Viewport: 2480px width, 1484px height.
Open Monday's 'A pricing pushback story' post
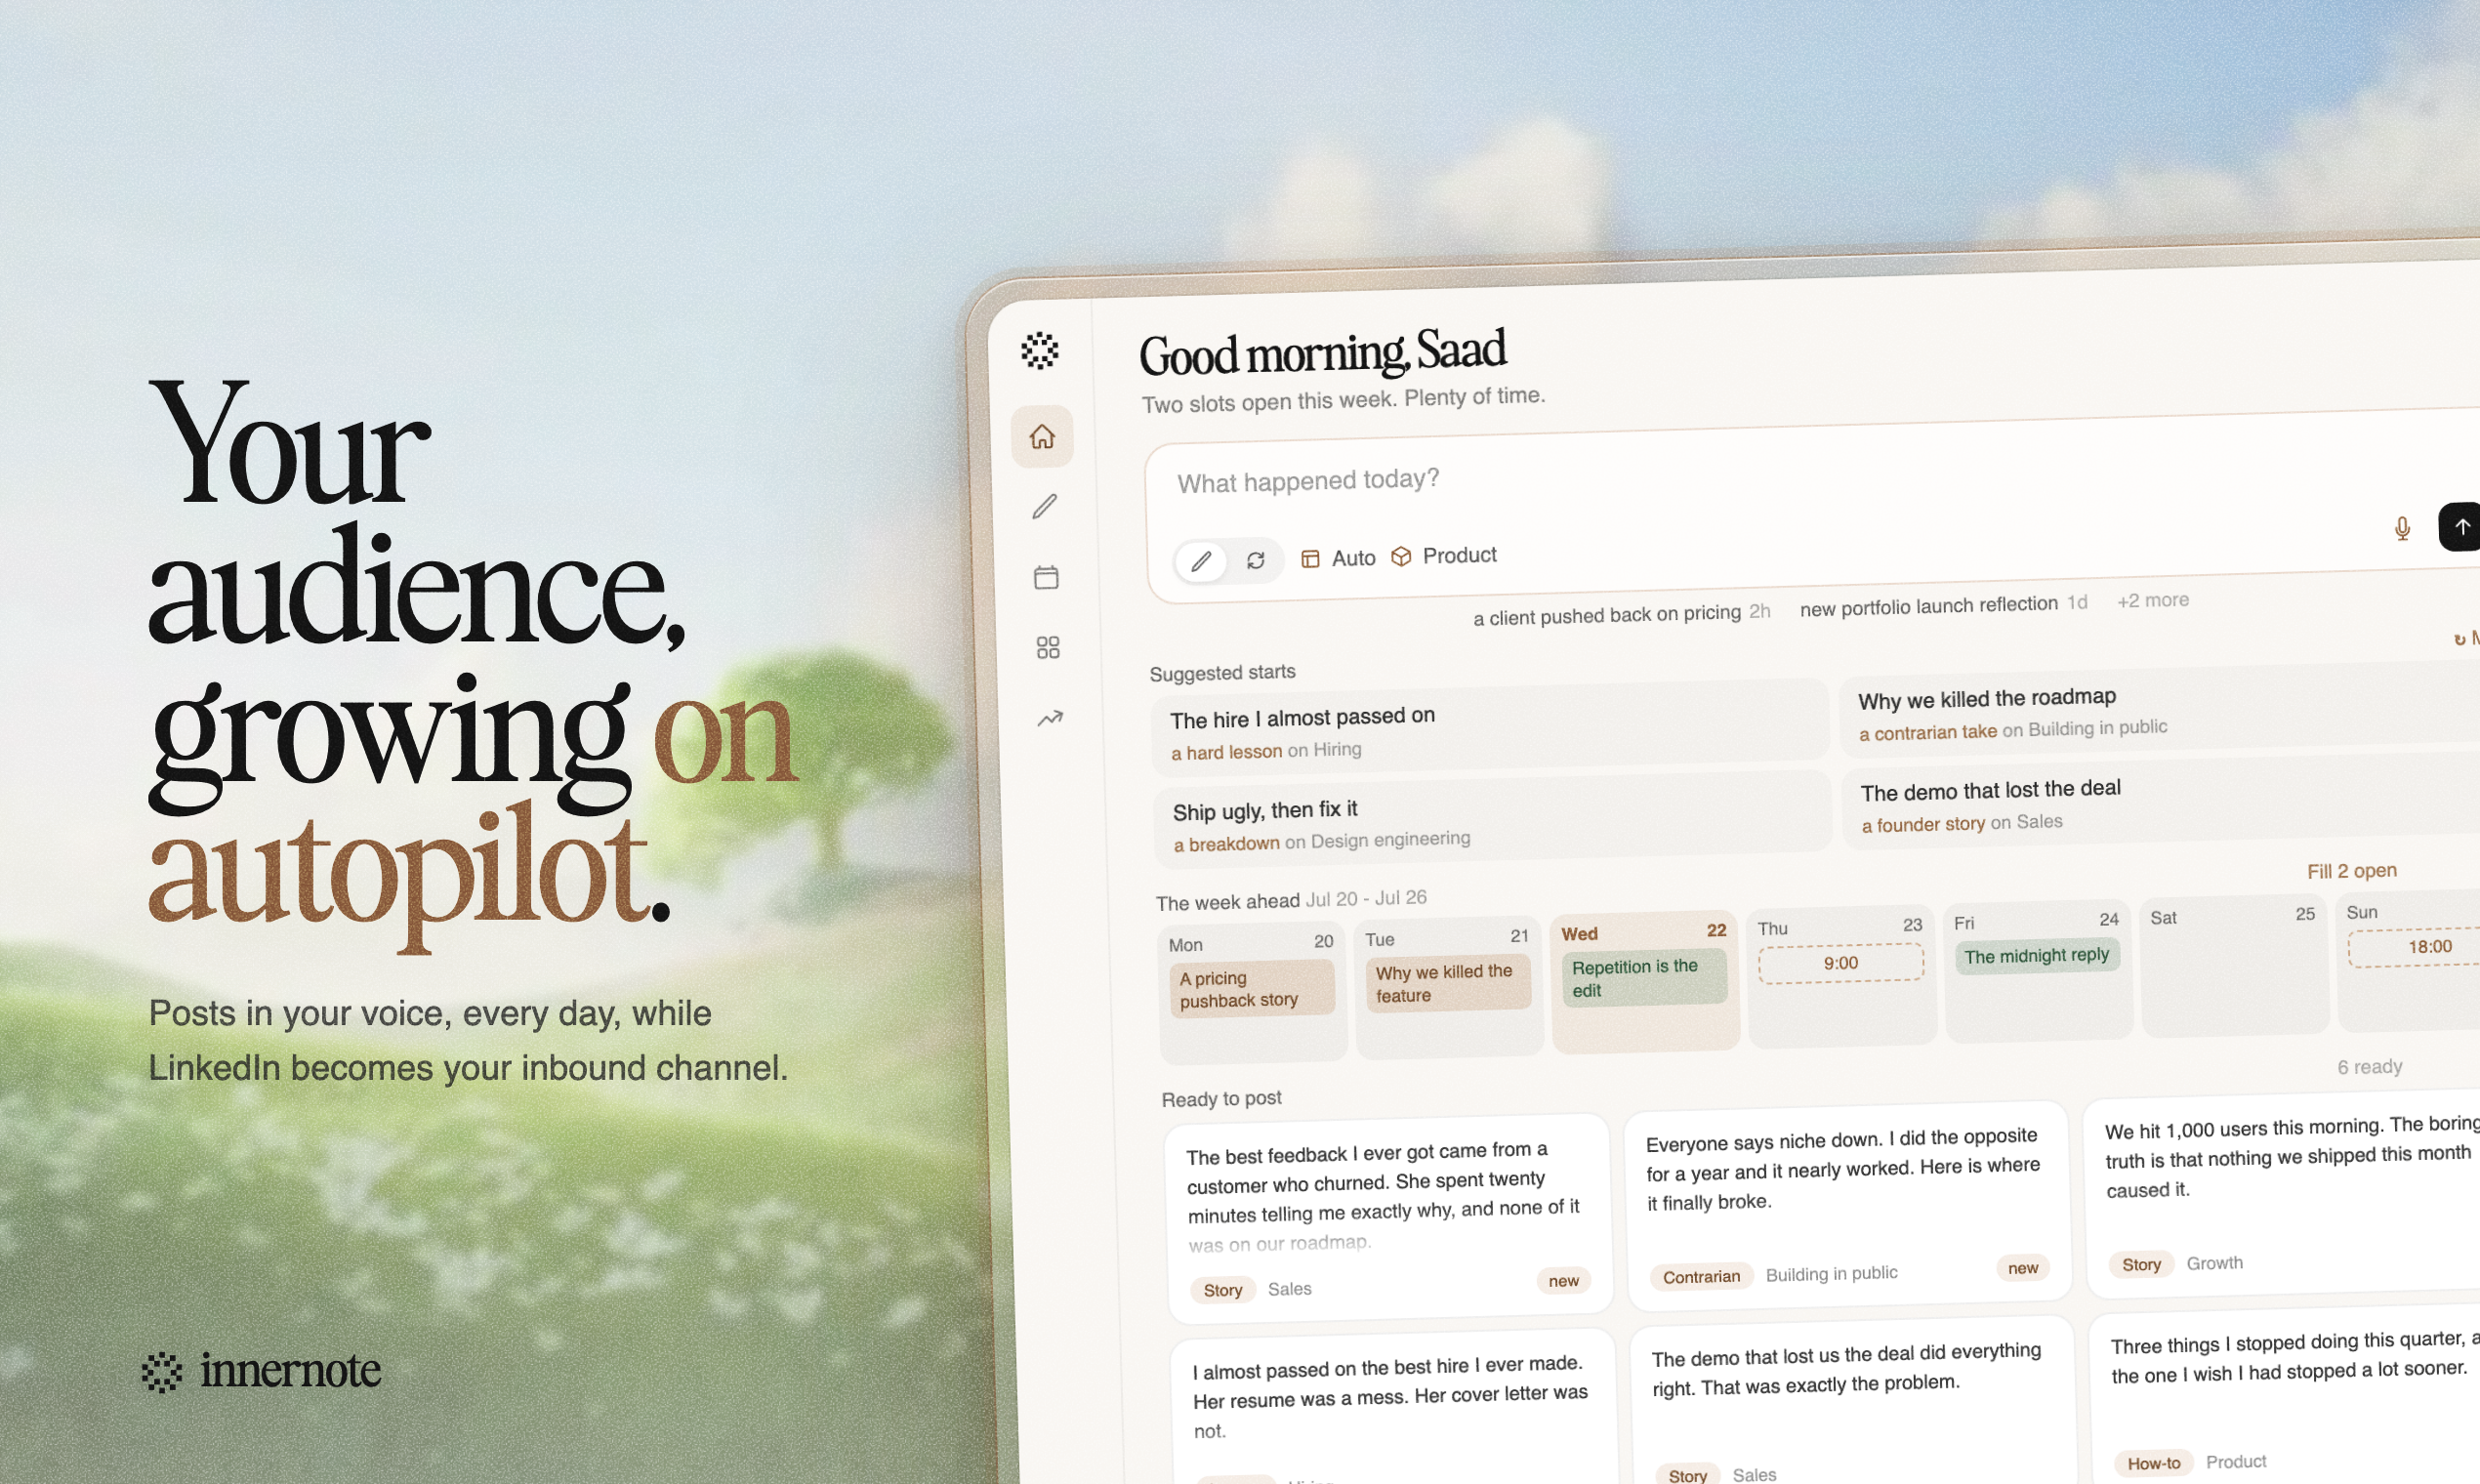coord(1252,989)
